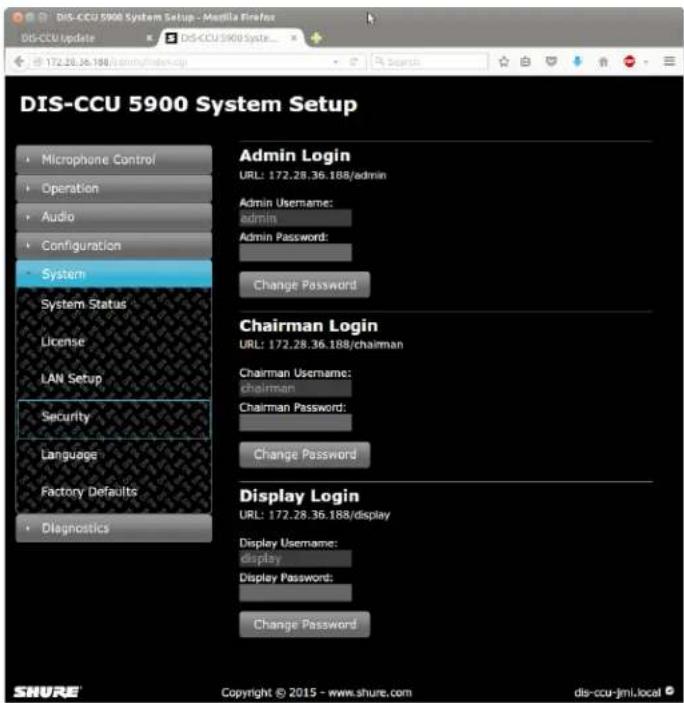Collapse the System menu section
This screenshot has height=703, width=684.
(x=114, y=274)
